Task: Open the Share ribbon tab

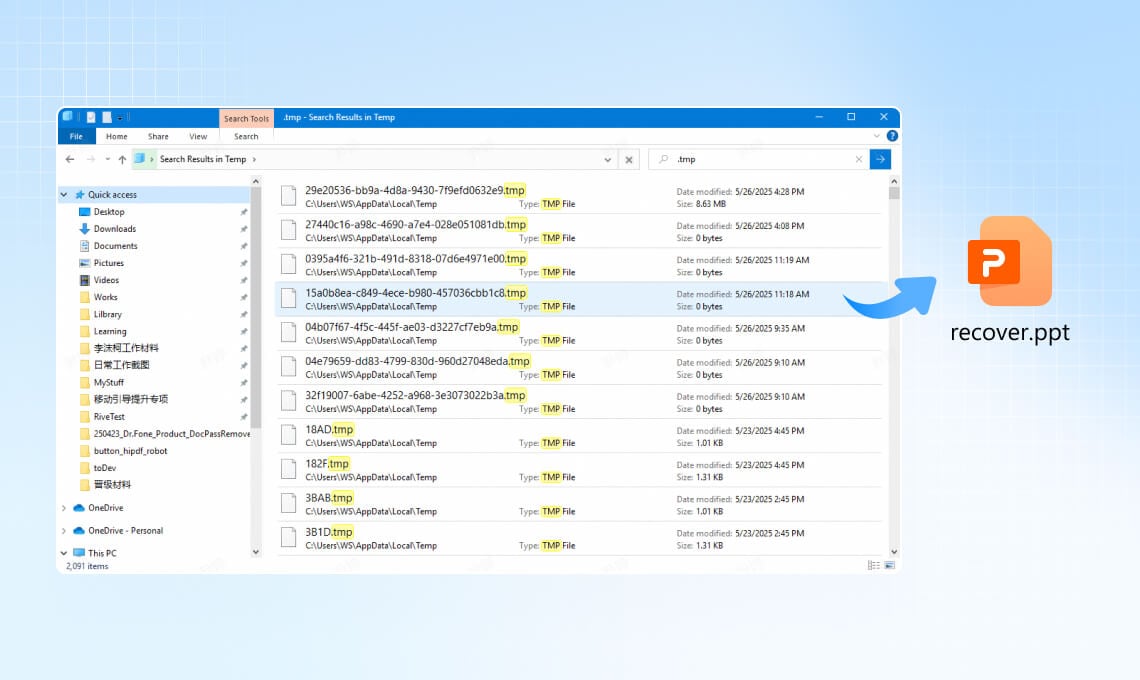Action: [x=158, y=136]
